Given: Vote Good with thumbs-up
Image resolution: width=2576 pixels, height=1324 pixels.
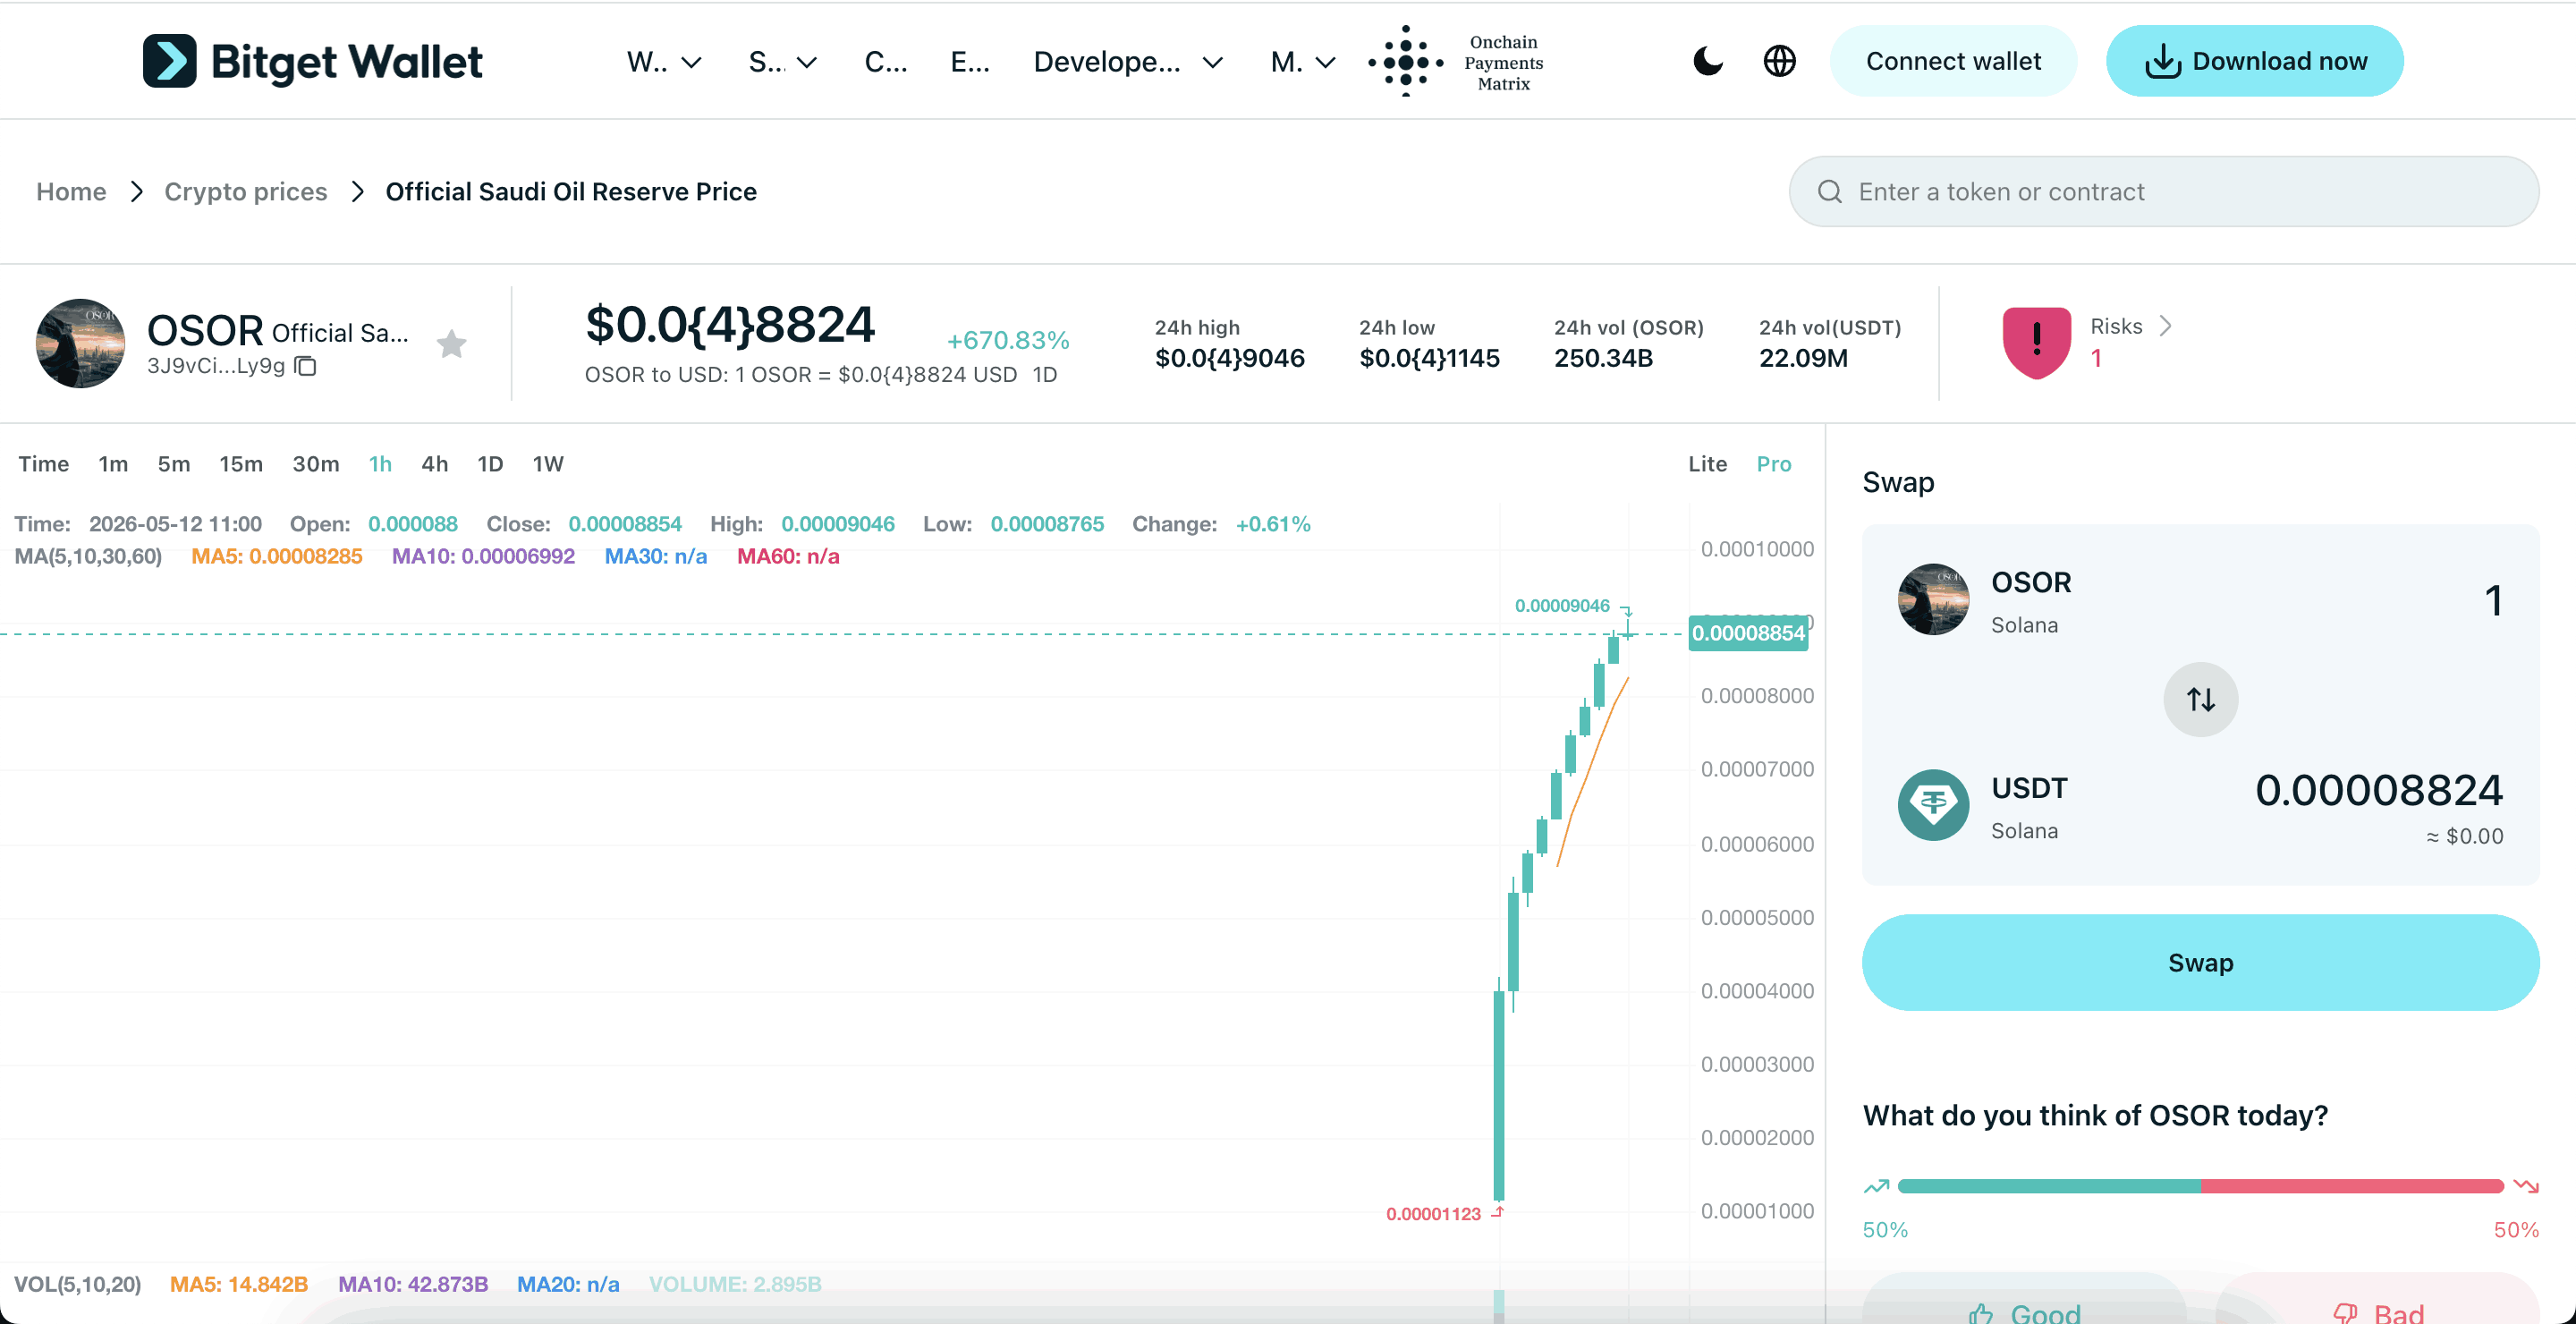Looking at the screenshot, I should [x=2023, y=1307].
